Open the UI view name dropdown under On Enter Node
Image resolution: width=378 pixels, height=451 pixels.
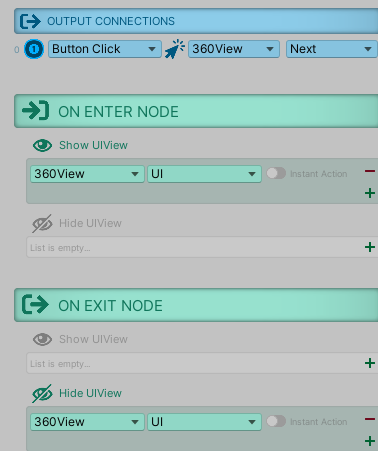point(204,174)
